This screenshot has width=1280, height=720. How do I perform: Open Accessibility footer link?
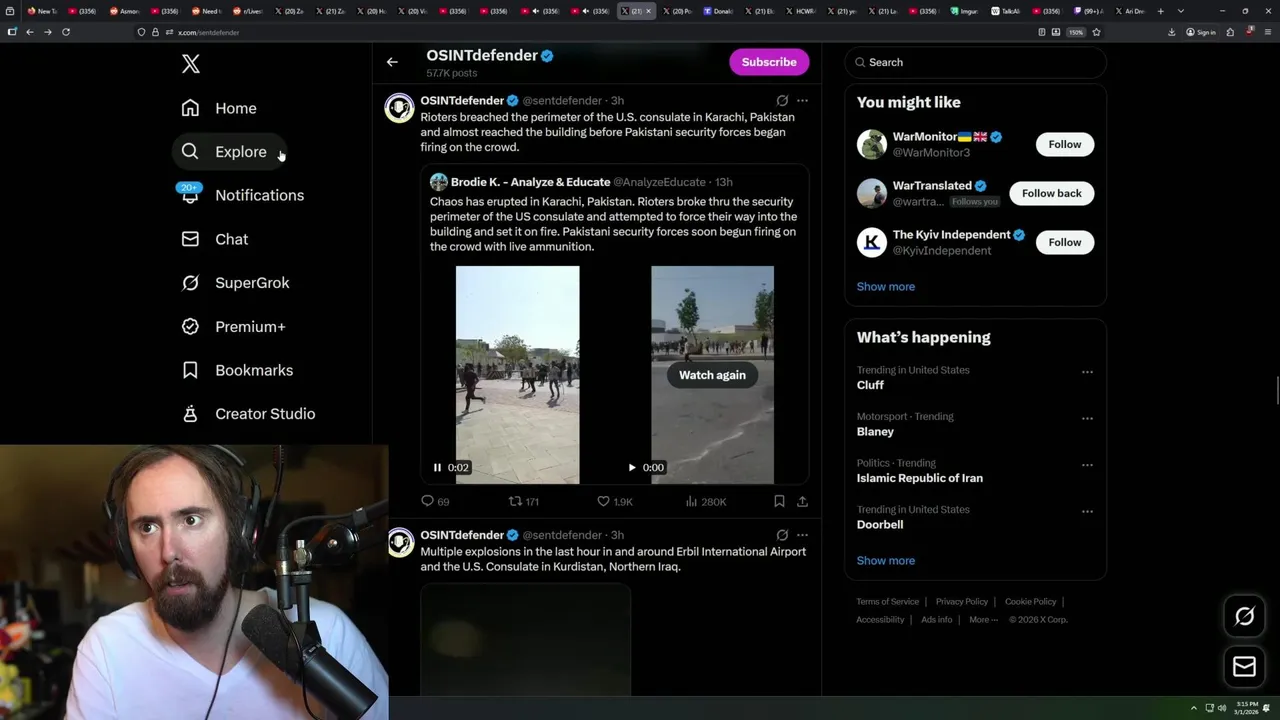tap(880, 620)
